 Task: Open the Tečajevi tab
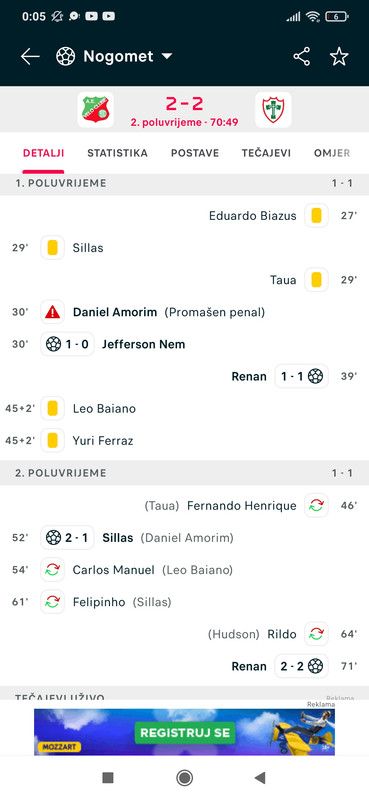click(266, 153)
